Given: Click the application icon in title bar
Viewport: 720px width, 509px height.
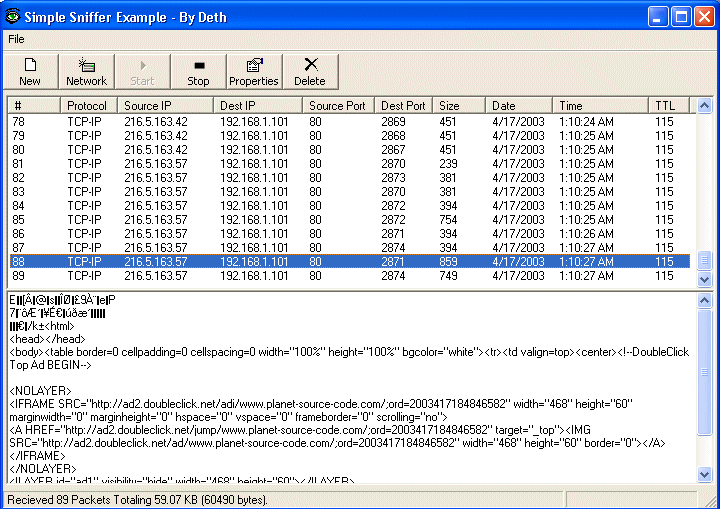Looking at the screenshot, I should (14, 16).
